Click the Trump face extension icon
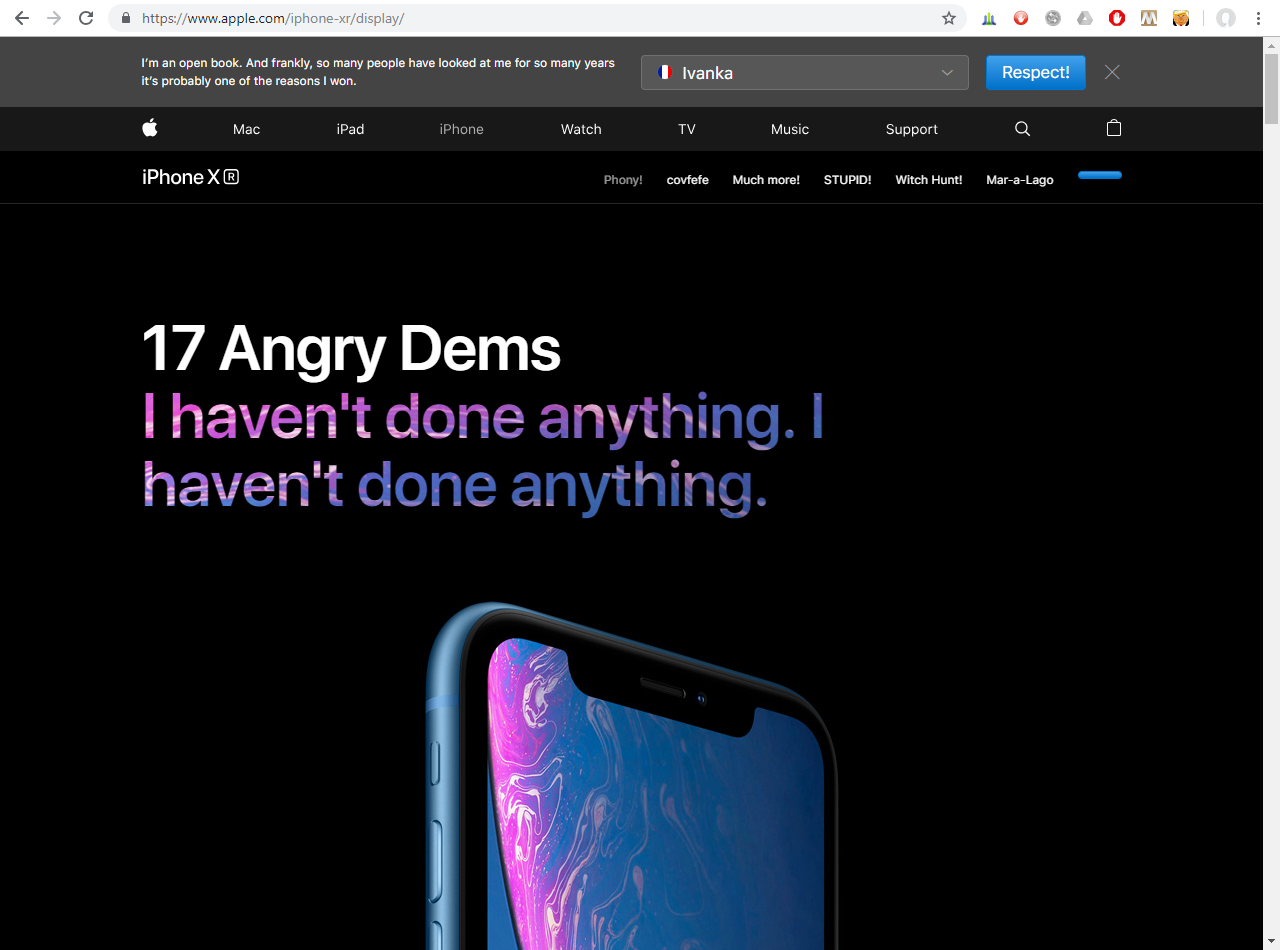Screen dimensions: 1280x950 click(x=1181, y=18)
